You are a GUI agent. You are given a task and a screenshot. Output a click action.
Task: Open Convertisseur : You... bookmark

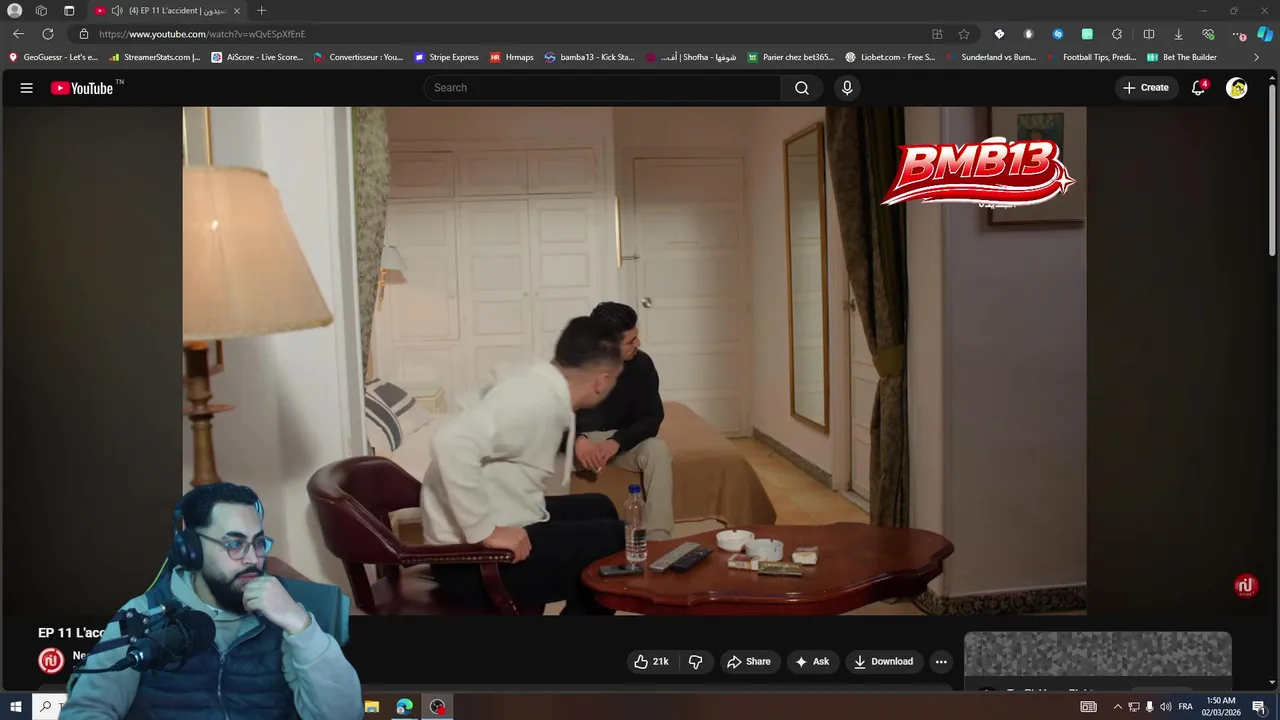[x=358, y=57]
